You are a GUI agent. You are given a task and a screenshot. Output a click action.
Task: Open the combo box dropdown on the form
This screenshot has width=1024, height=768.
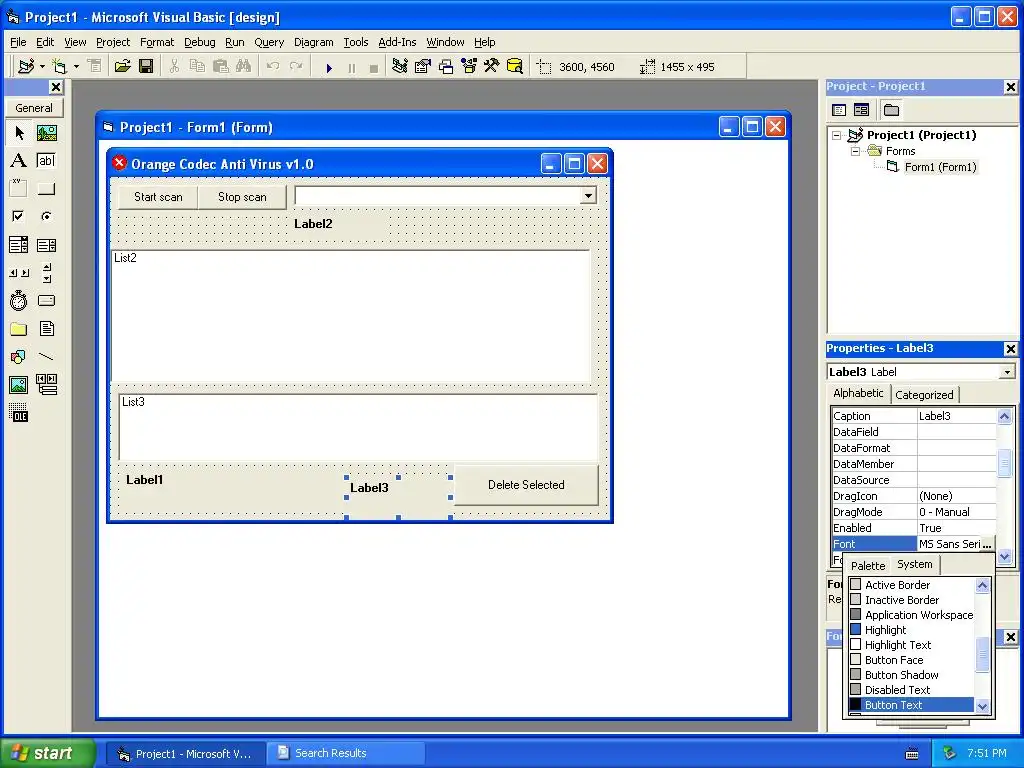pos(588,196)
